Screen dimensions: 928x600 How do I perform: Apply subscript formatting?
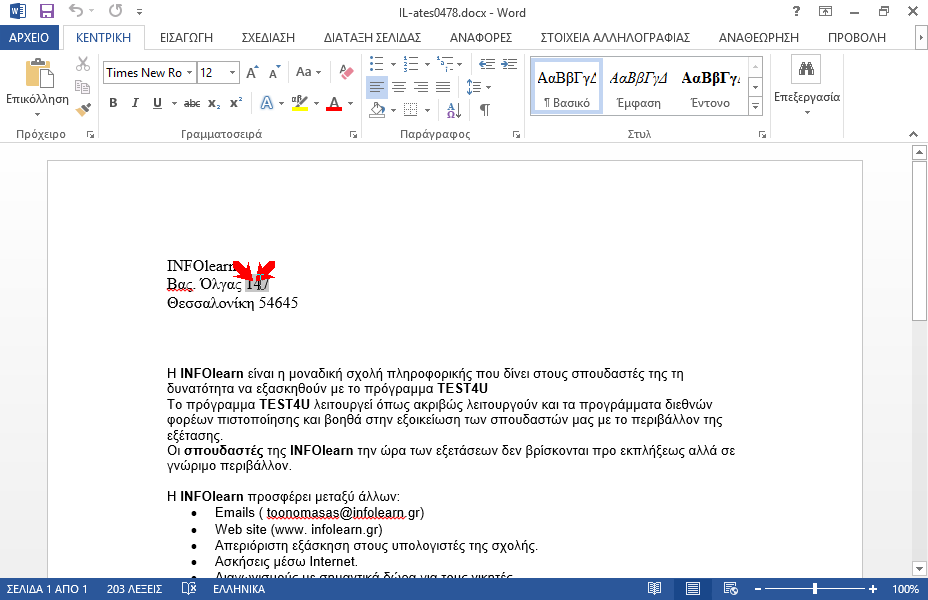pyautogui.click(x=214, y=104)
